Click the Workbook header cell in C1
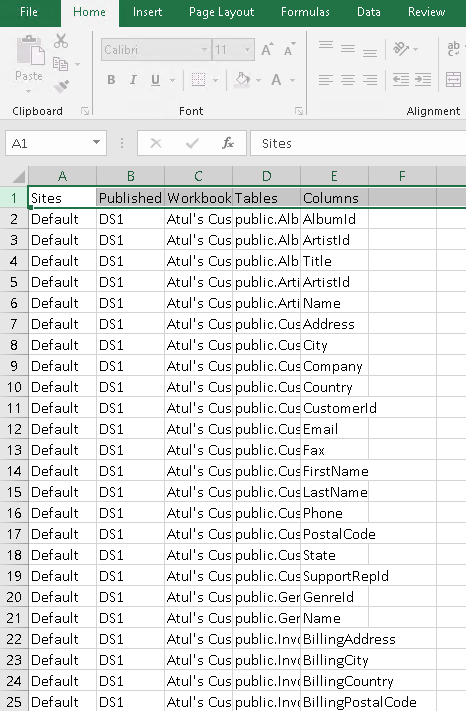The image size is (466, 711). click(x=199, y=198)
